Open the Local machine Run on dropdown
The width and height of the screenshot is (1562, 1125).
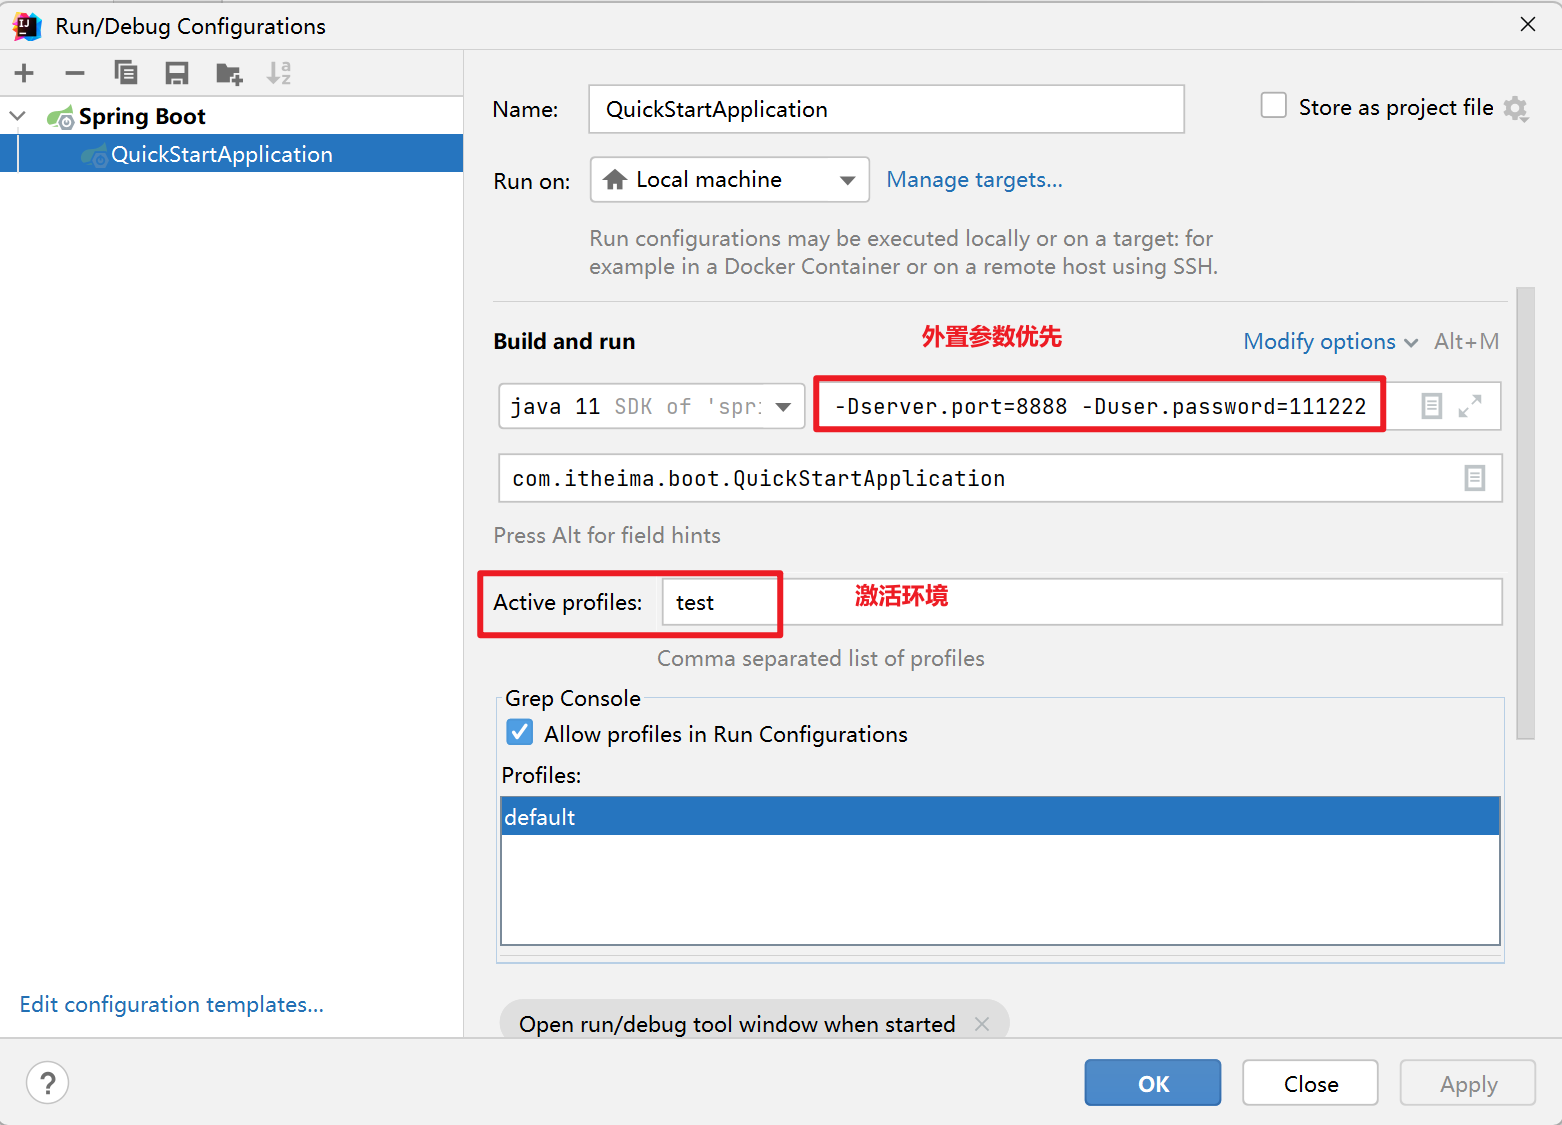(x=729, y=180)
